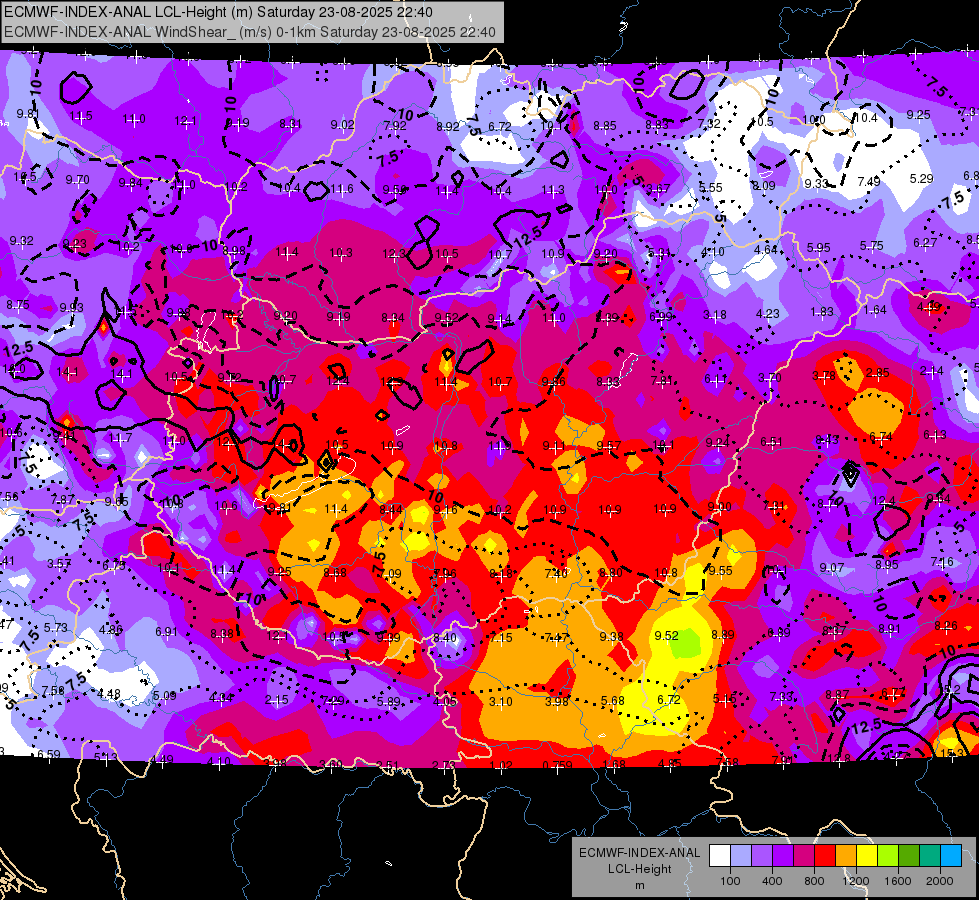Viewport: 979px width, 900px height.
Task: Click the map value 6.91
Action: (166, 632)
